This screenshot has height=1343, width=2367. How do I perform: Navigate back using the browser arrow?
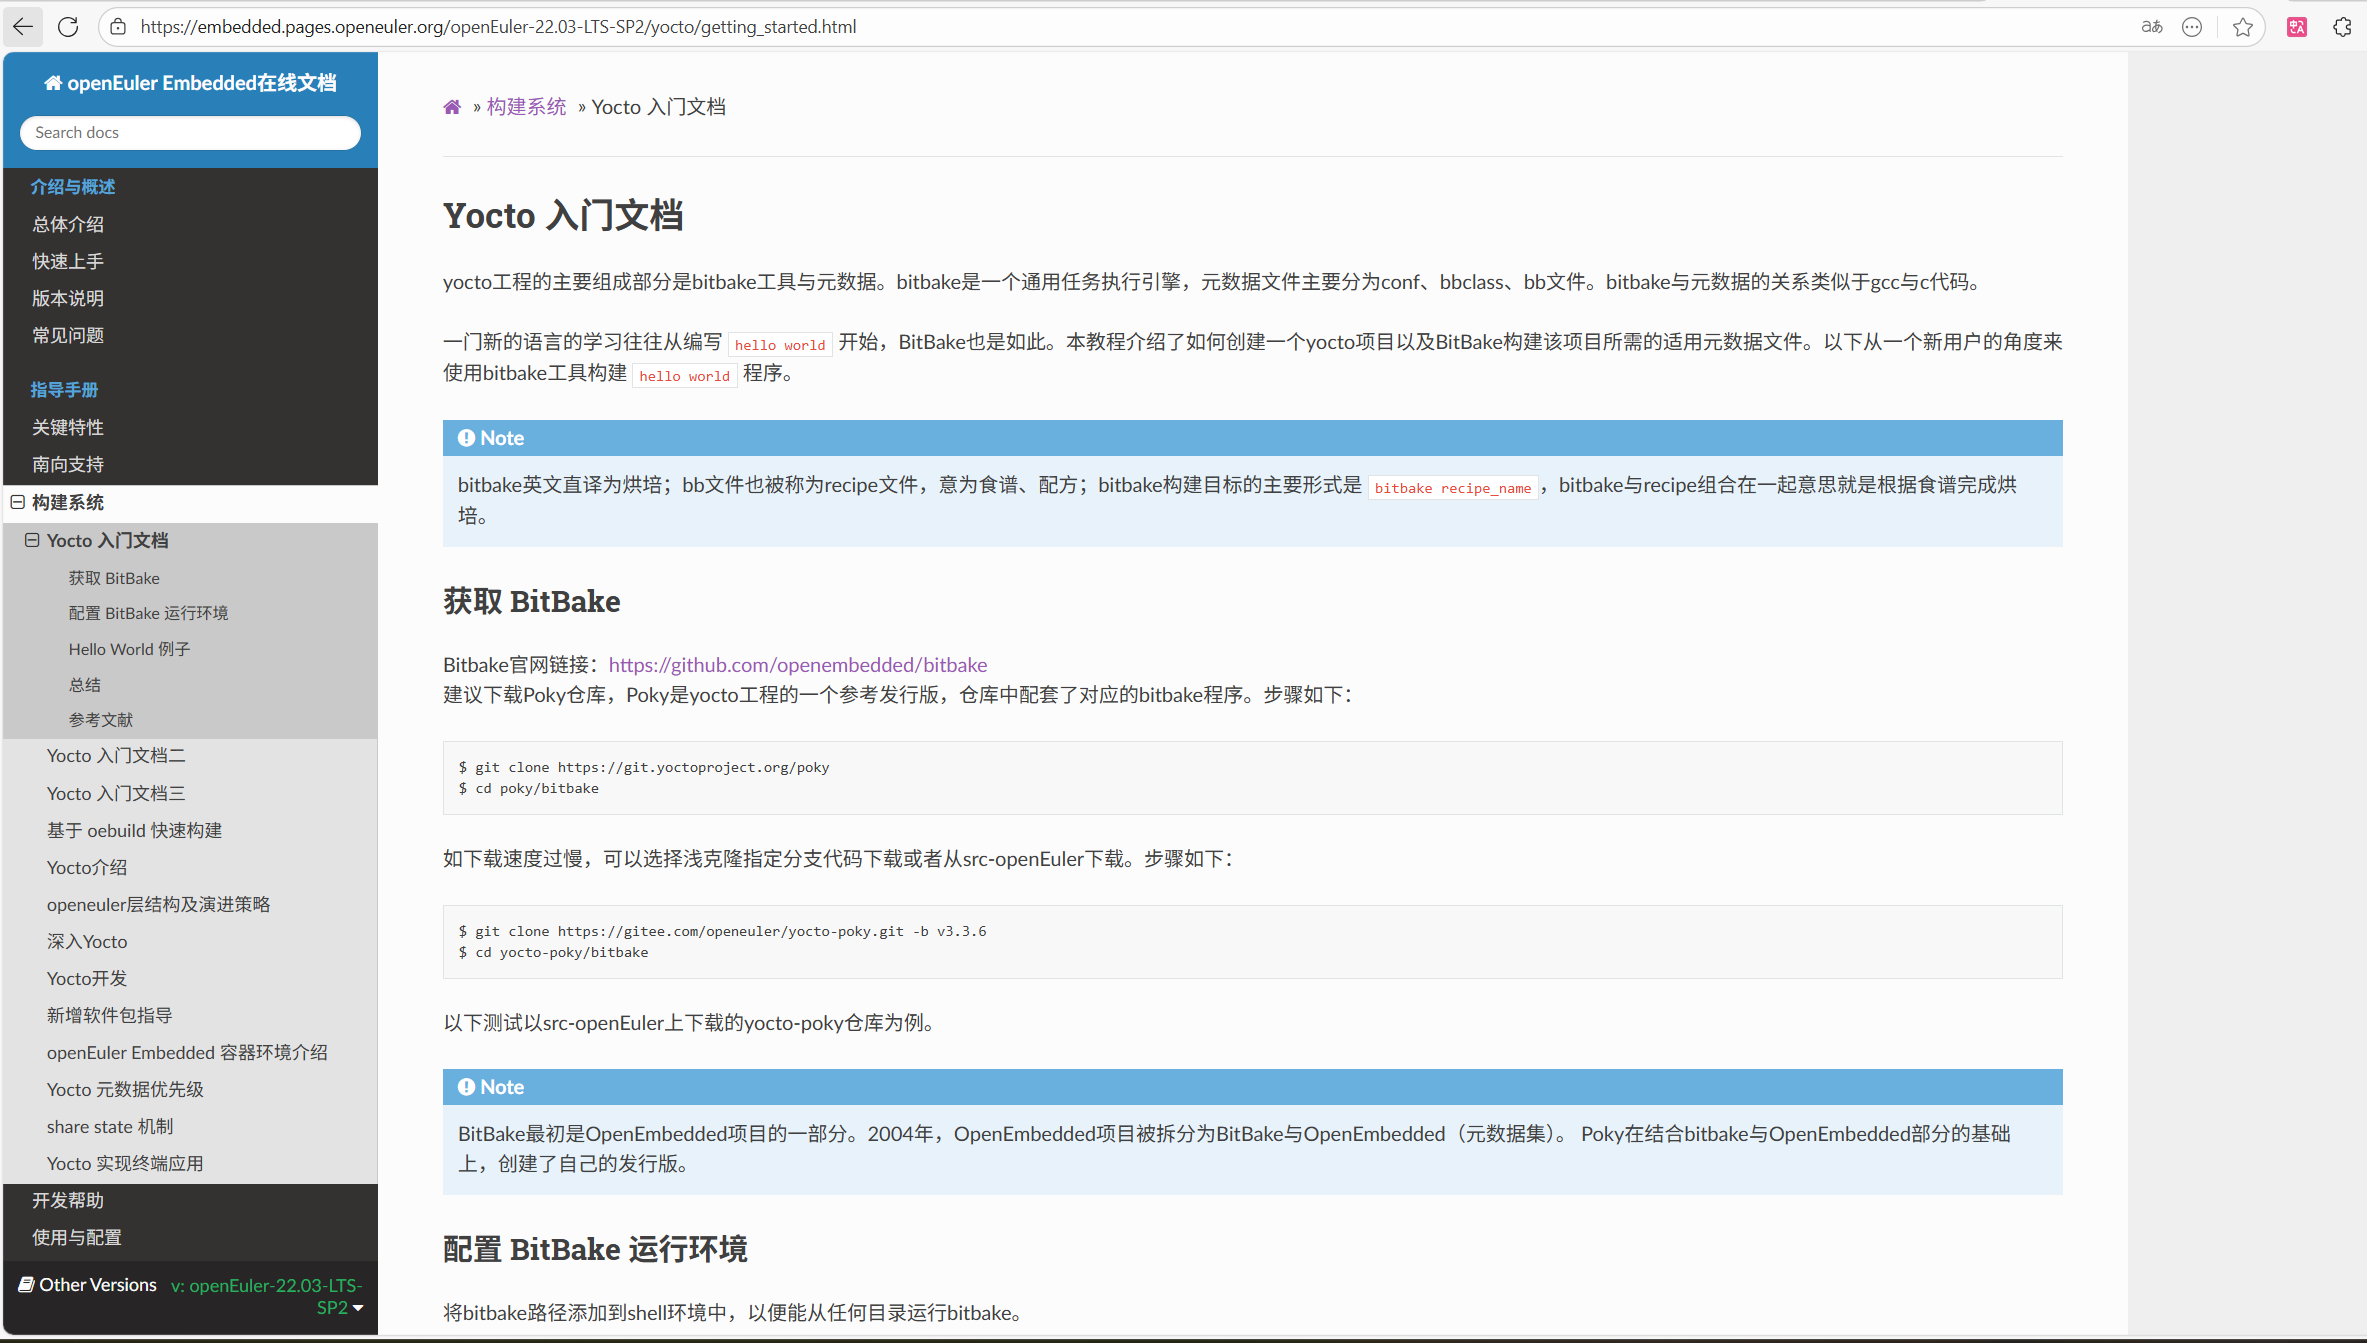[x=22, y=27]
